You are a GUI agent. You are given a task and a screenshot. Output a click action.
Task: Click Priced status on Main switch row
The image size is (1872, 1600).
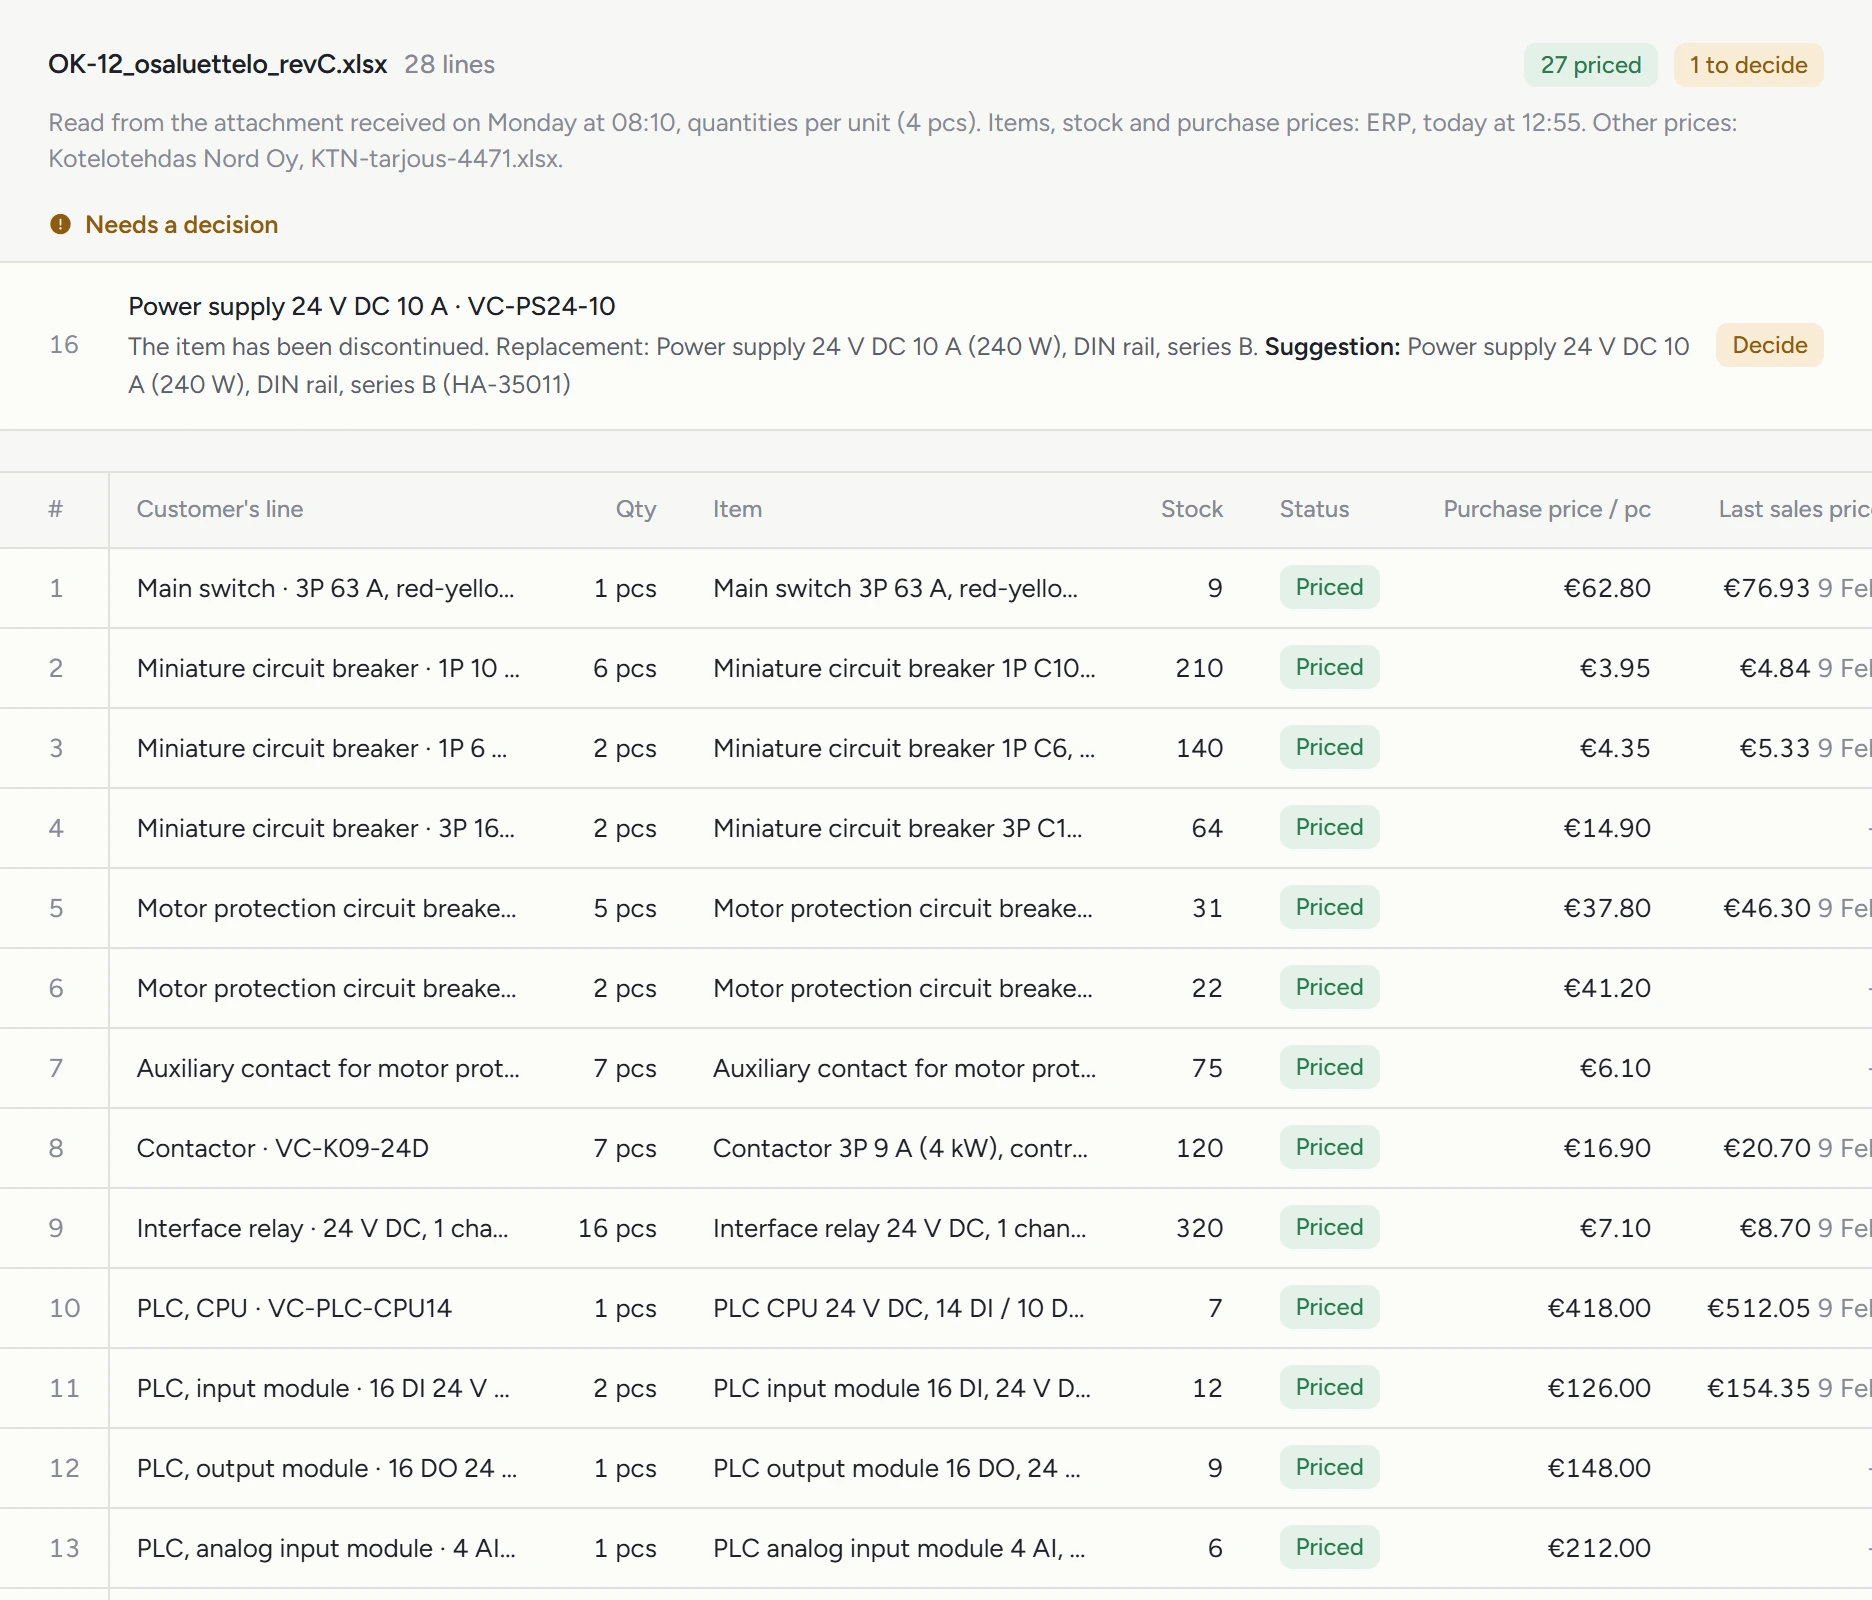coord(1329,587)
